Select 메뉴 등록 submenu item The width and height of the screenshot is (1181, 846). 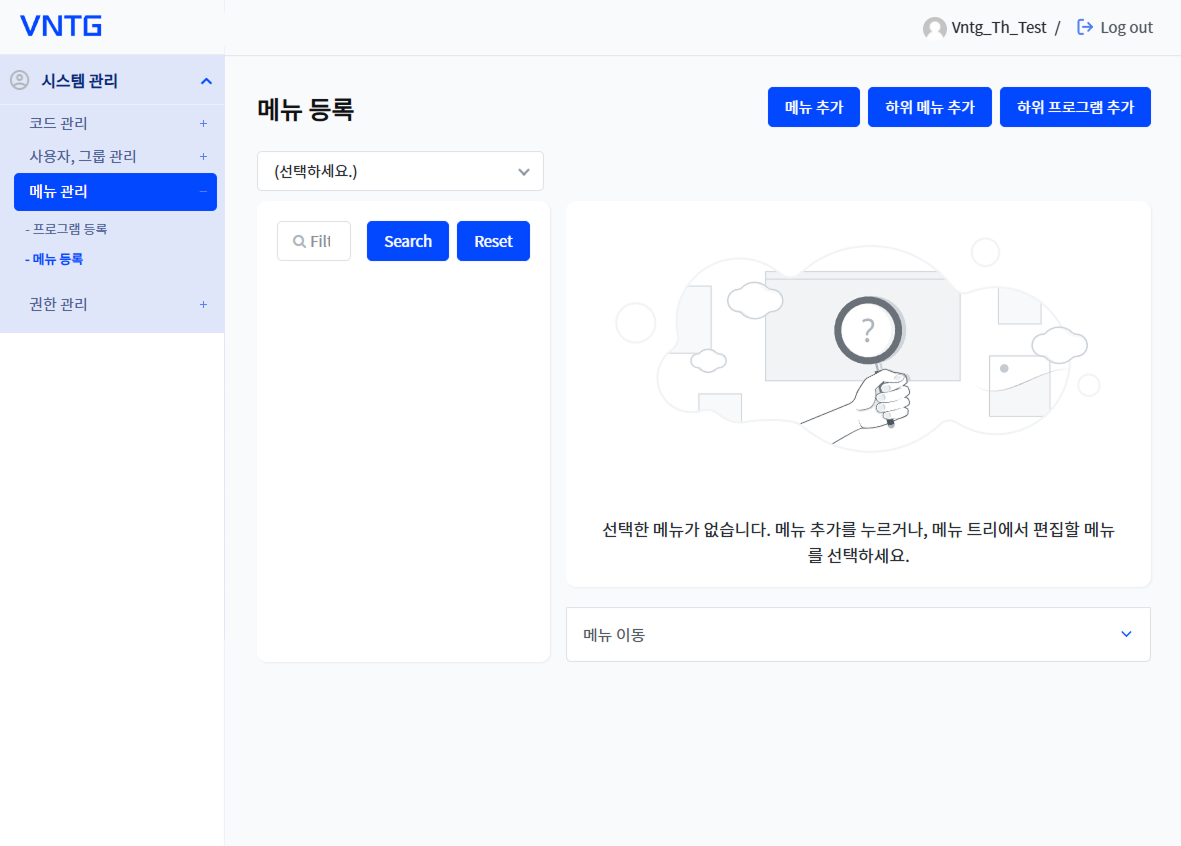tap(57, 259)
